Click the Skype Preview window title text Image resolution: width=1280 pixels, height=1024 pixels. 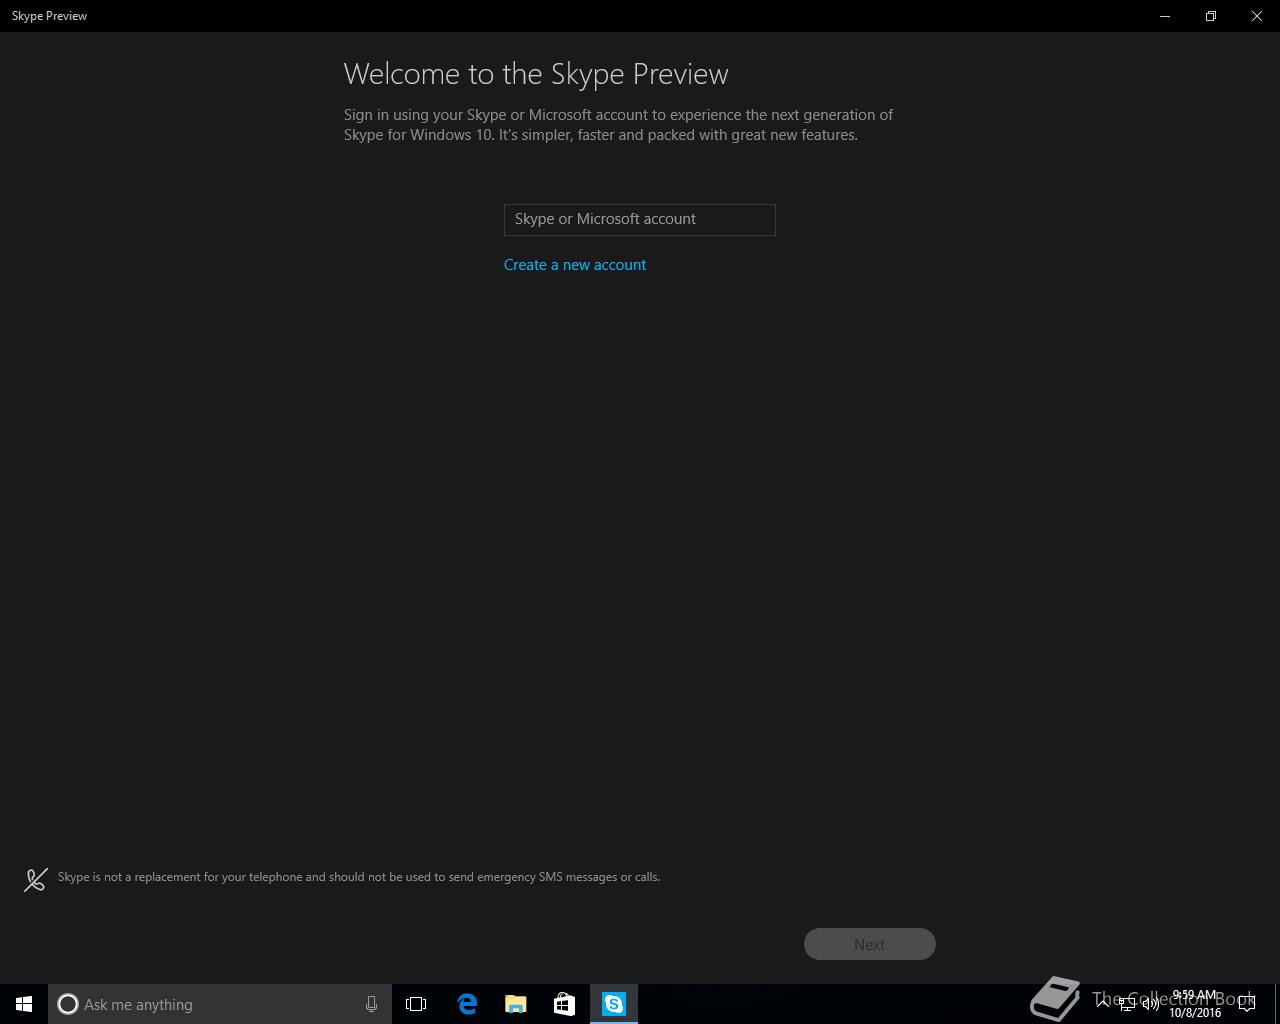[x=49, y=16]
